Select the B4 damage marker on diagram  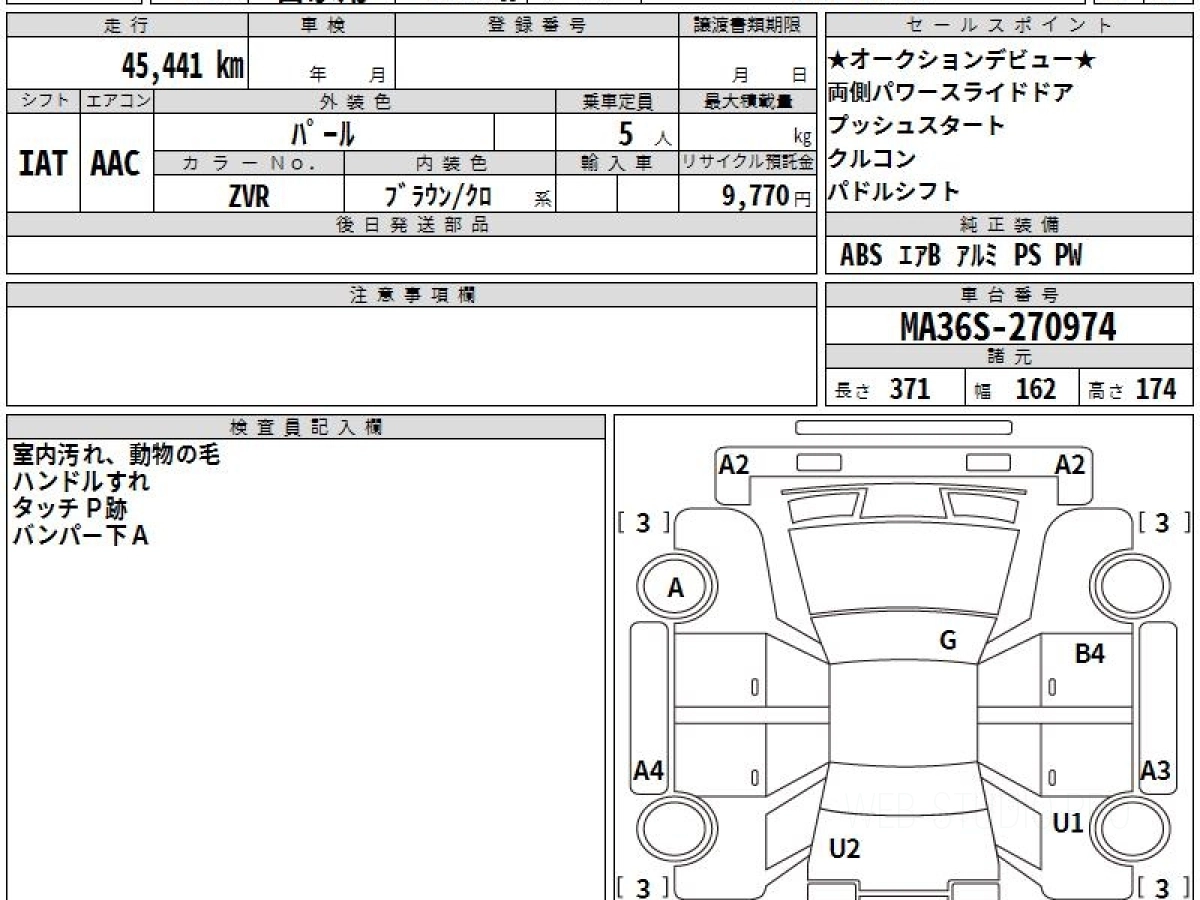pos(1089,655)
